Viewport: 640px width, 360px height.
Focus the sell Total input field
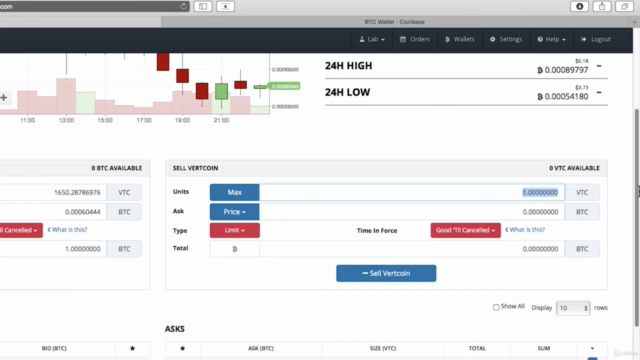point(411,249)
